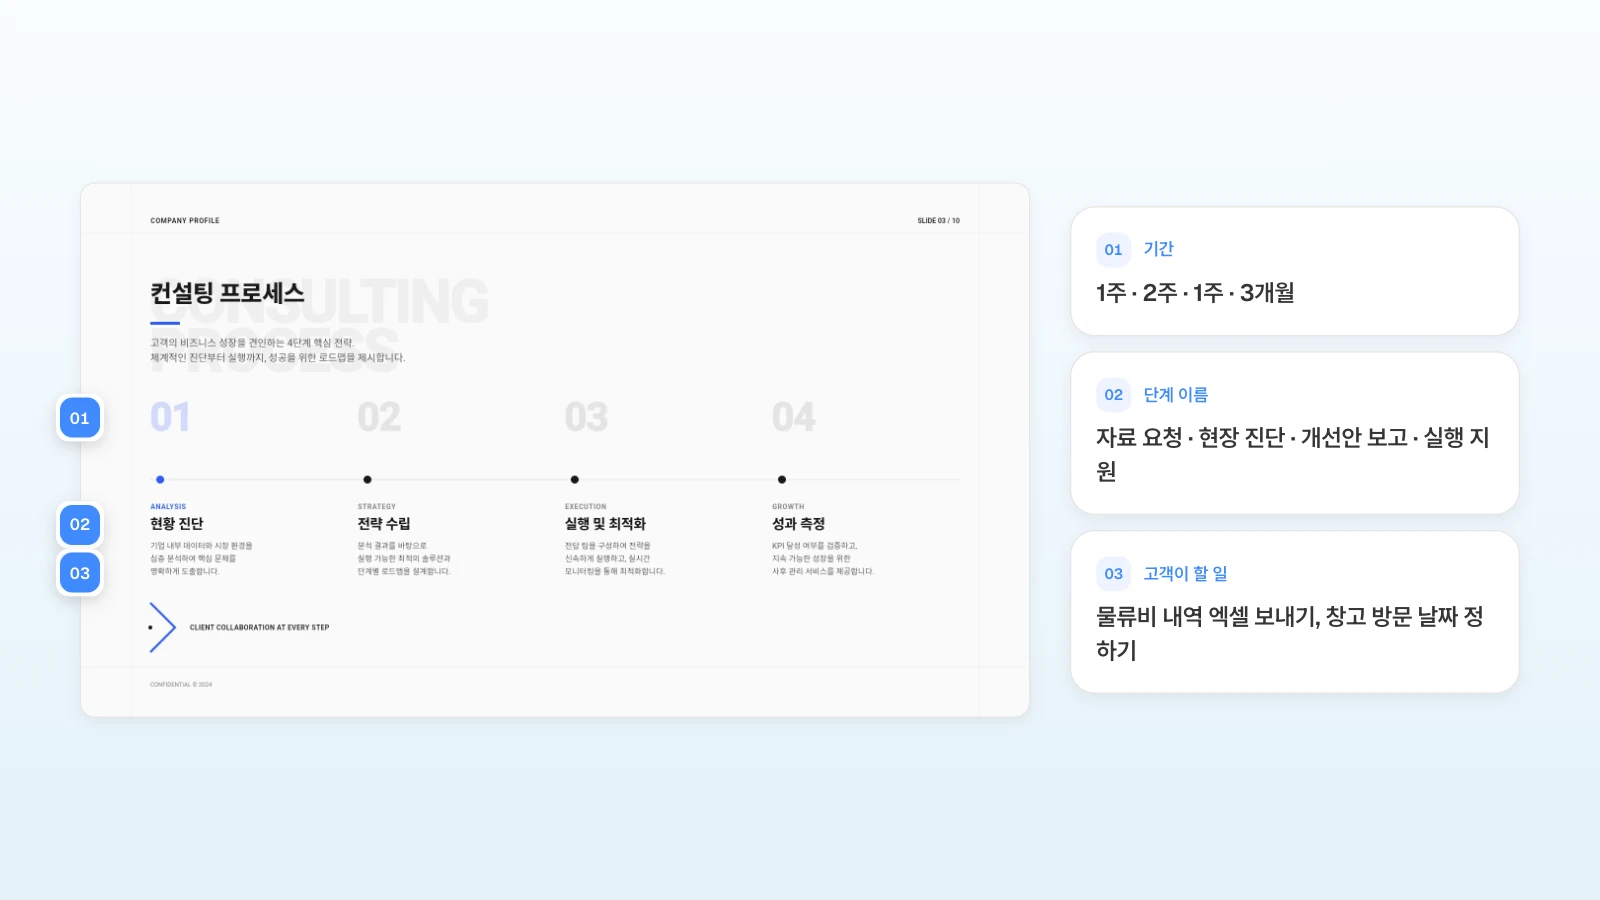
Task: Click the blue timeline dot above ANALYSIS
Action: (x=160, y=480)
